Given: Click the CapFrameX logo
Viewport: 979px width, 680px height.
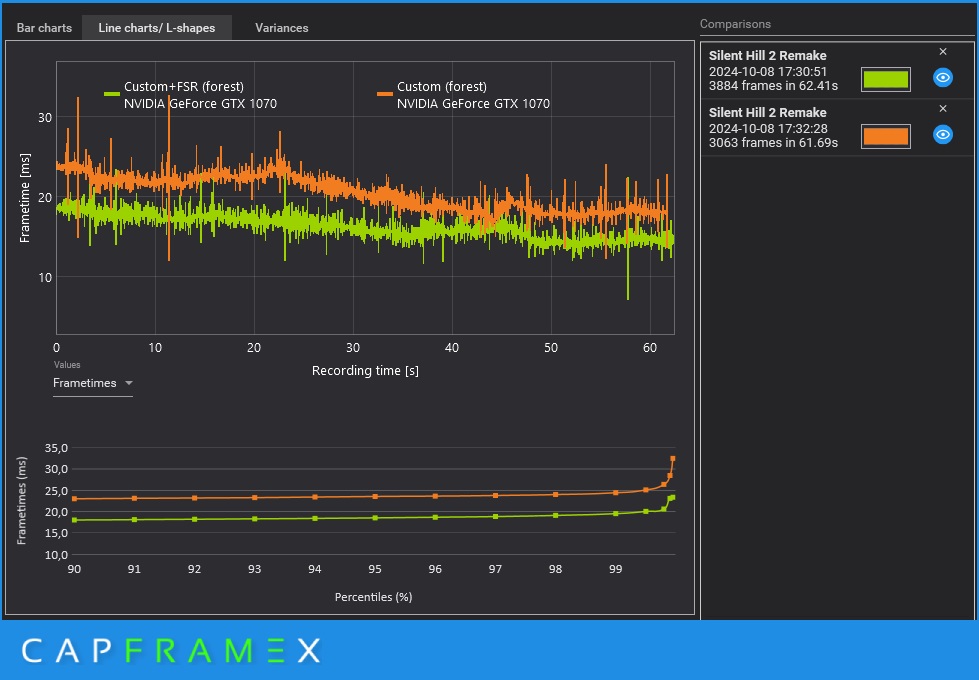Looking at the screenshot, I should (x=171, y=651).
